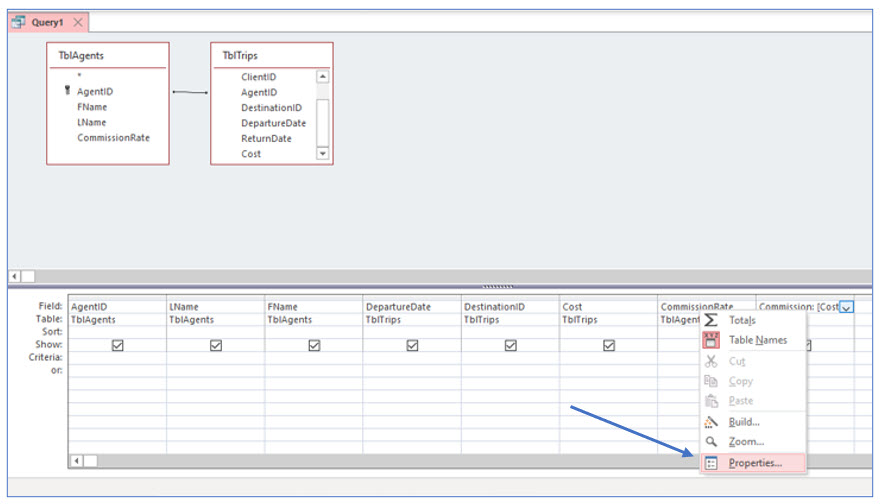Click the Cut scissors icon
The height and width of the screenshot is (504, 884).
pyautogui.click(x=711, y=361)
